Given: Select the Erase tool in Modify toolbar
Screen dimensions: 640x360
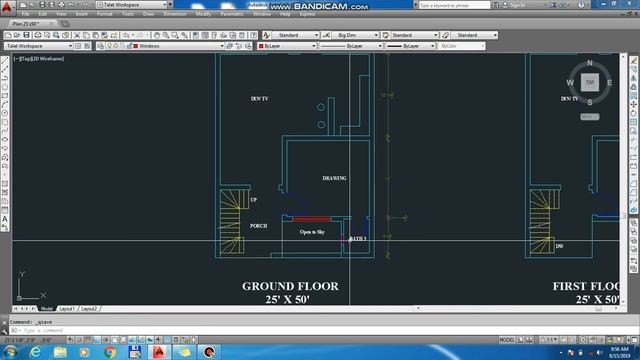Looking at the screenshot, I should [633, 60].
